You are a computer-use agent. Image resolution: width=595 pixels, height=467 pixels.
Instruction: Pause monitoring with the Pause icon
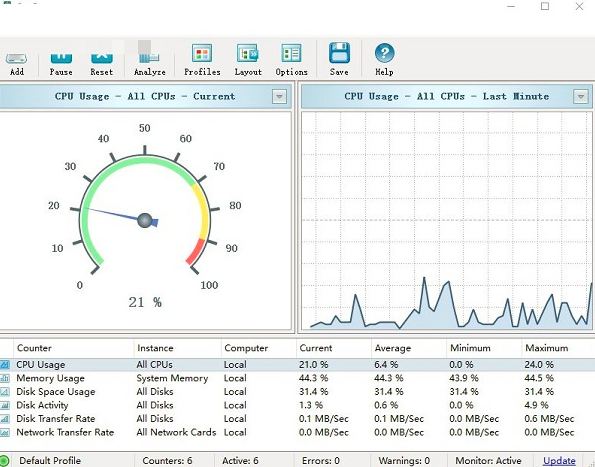61,58
